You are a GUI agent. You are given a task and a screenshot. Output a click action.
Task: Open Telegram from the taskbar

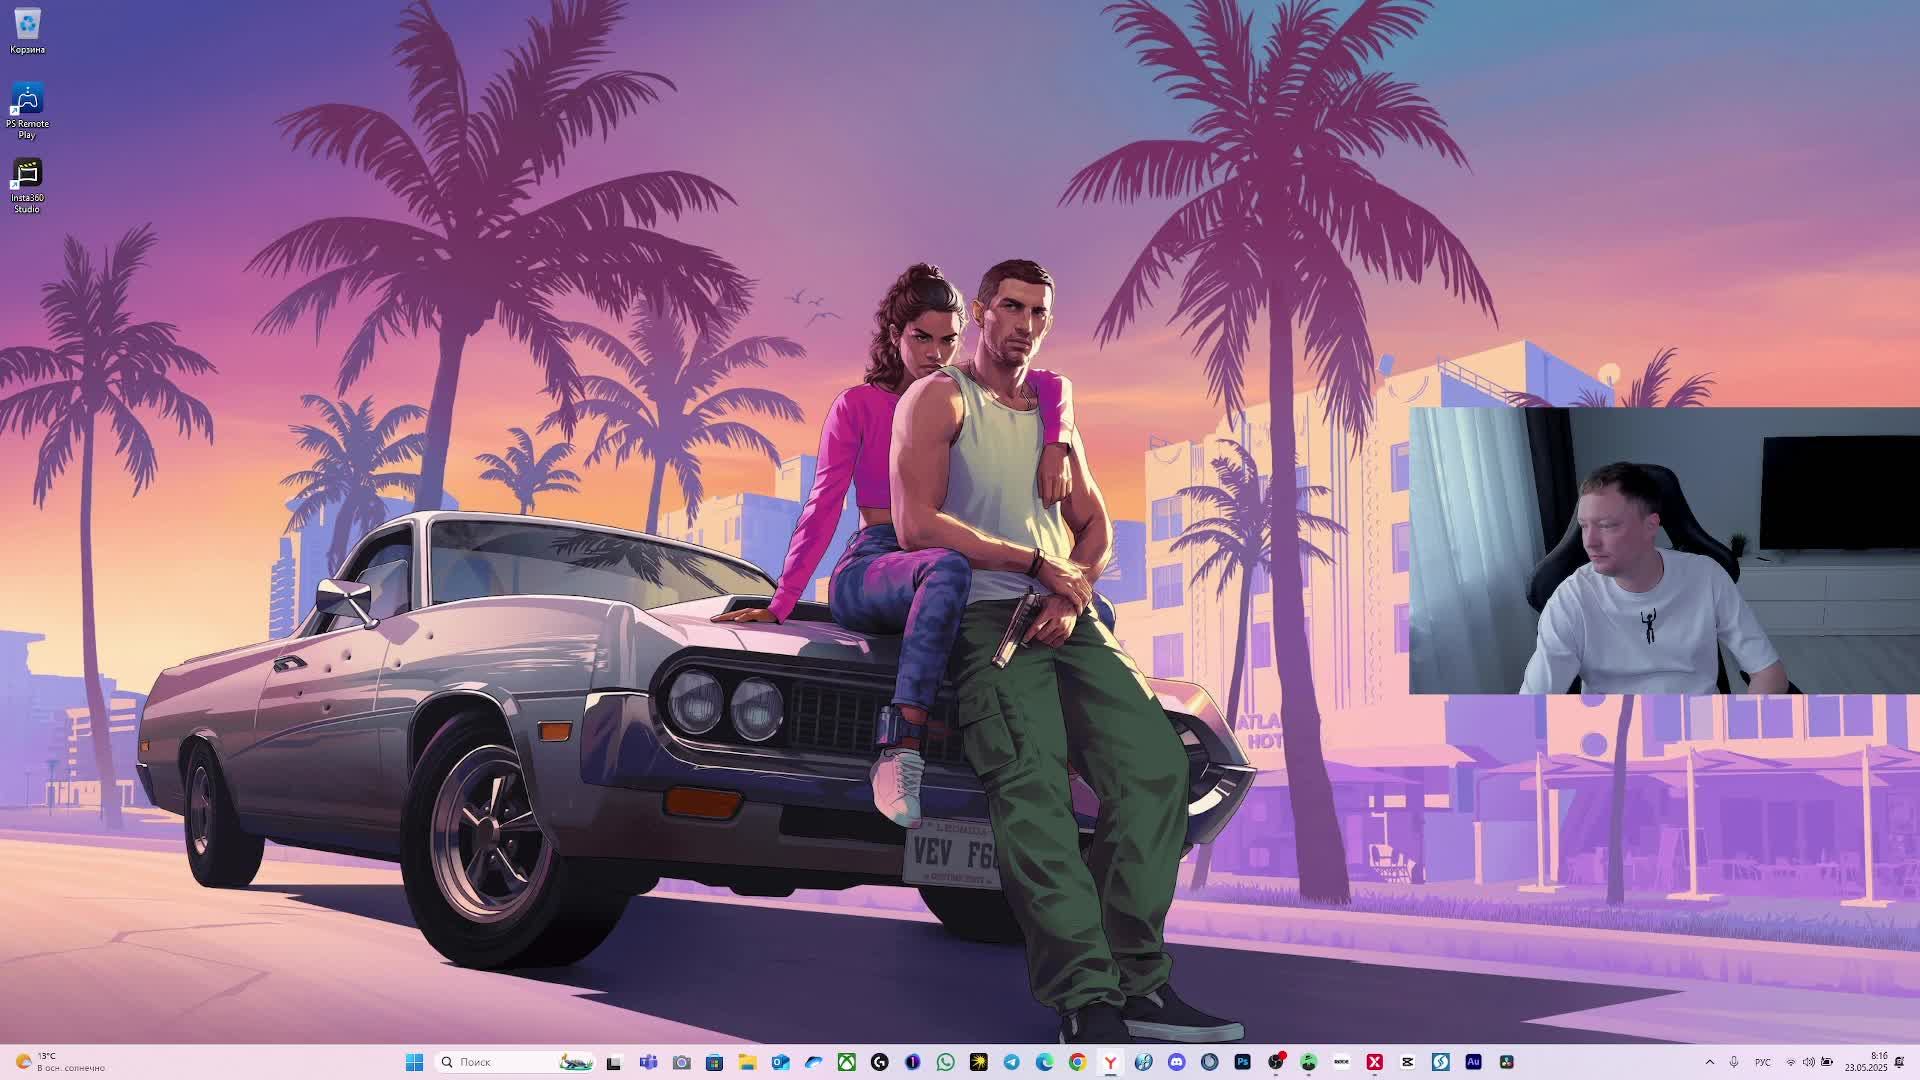tap(1011, 1062)
